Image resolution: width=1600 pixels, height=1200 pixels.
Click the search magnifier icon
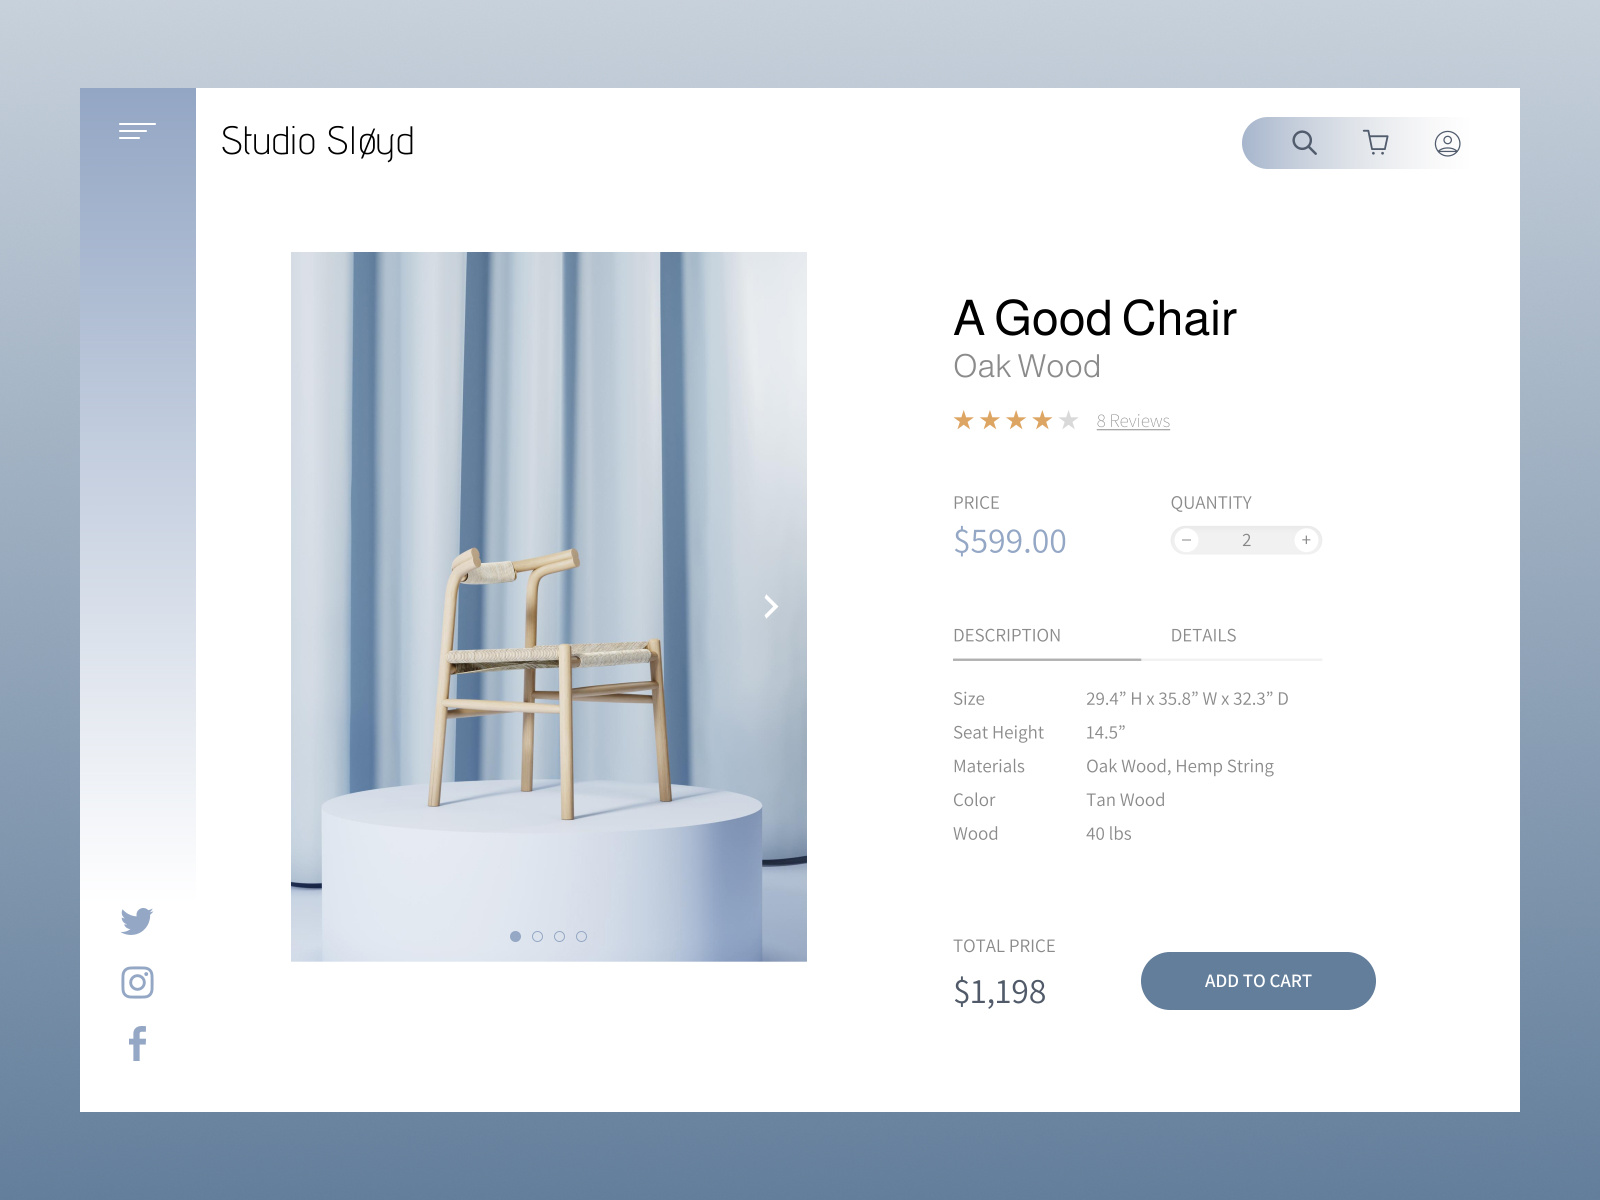[1304, 143]
